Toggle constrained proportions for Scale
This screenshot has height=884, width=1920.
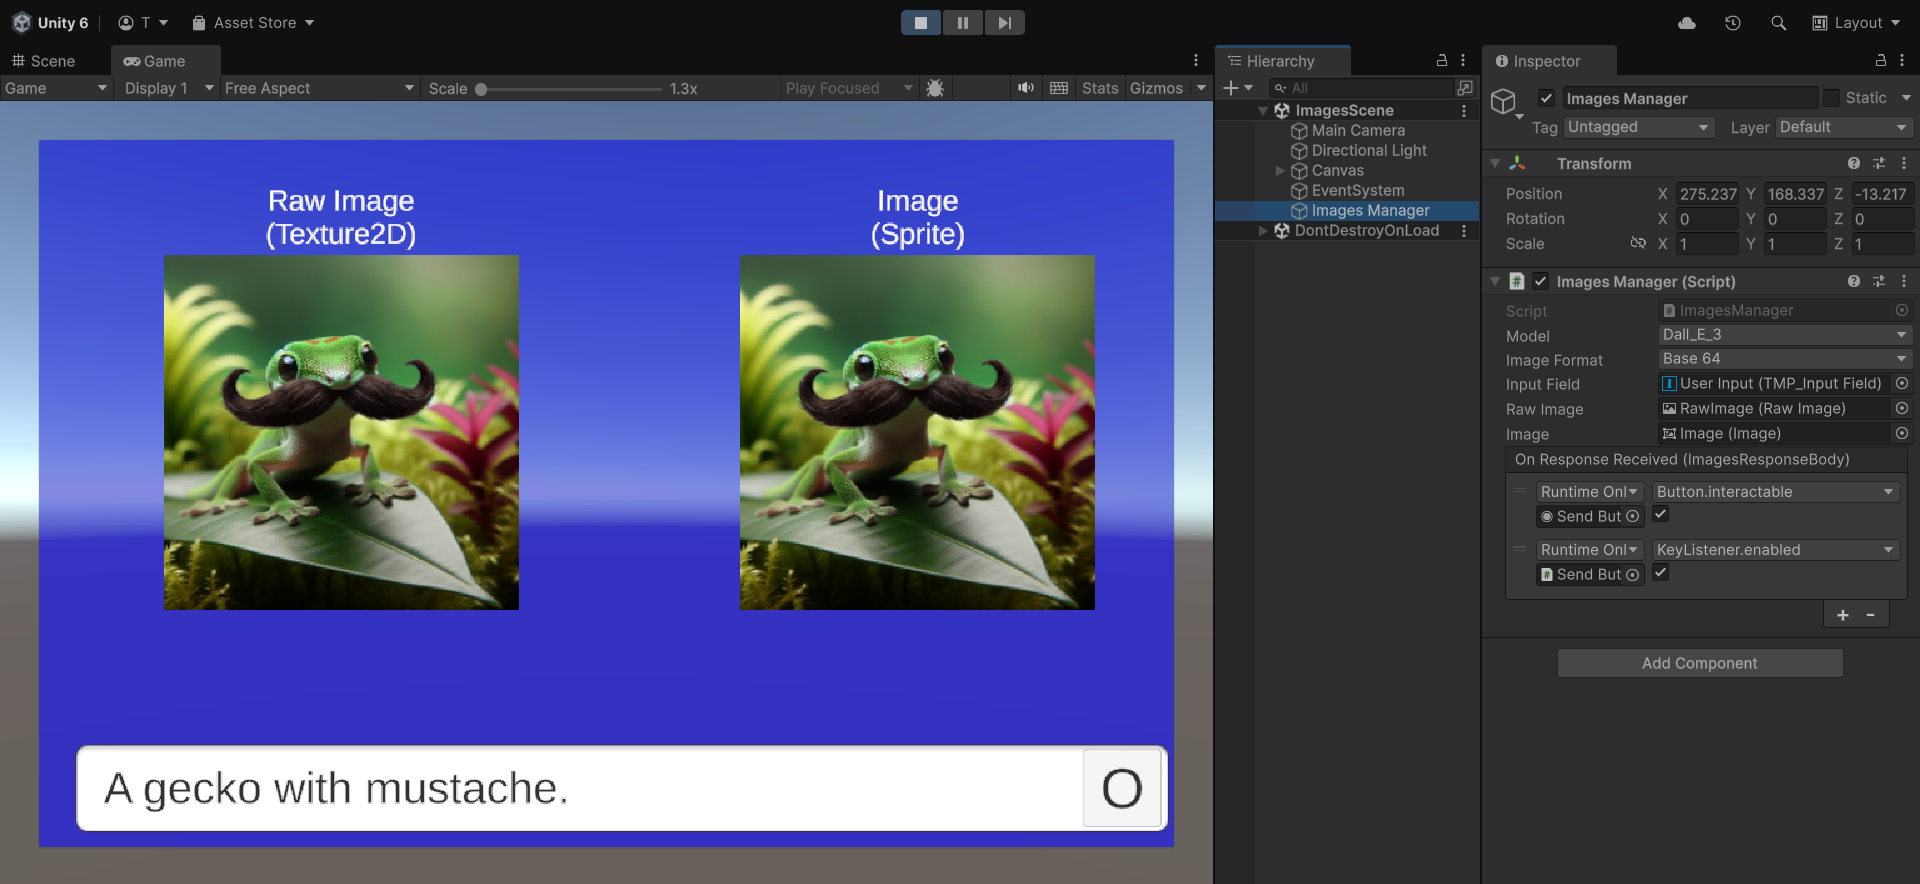click(1638, 243)
